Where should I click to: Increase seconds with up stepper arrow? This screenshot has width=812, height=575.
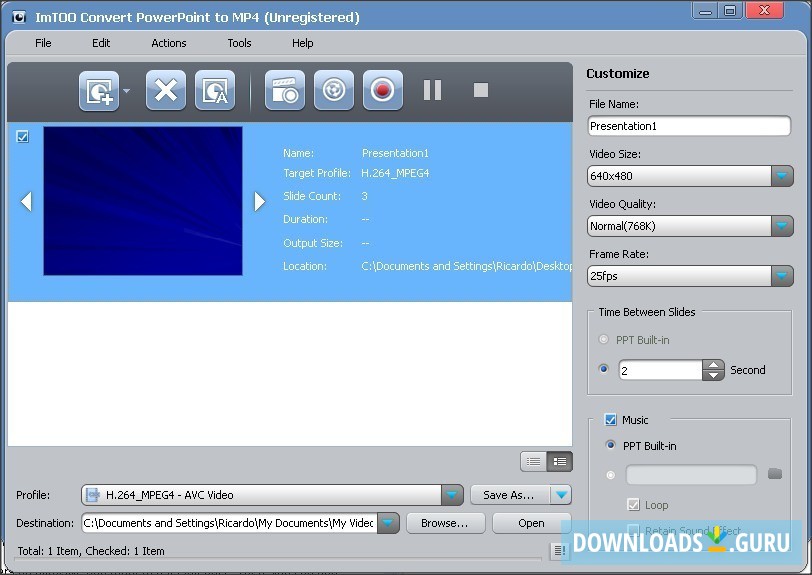[x=714, y=365]
